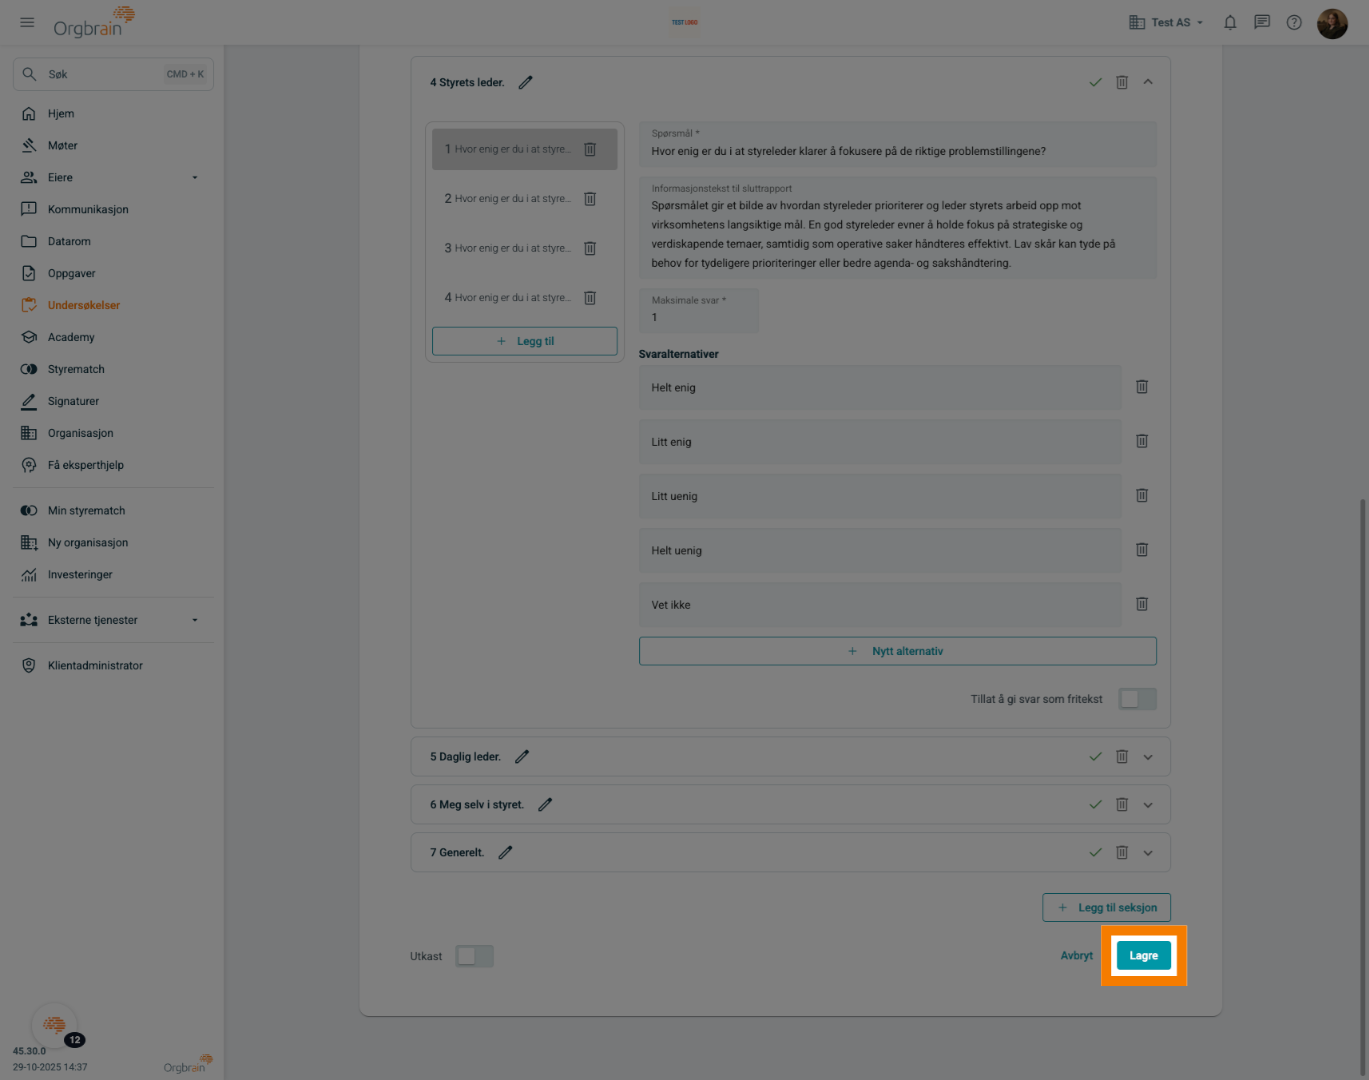Click the 'Maksimale svar' field
Image resolution: width=1369 pixels, height=1080 pixels.
point(699,310)
